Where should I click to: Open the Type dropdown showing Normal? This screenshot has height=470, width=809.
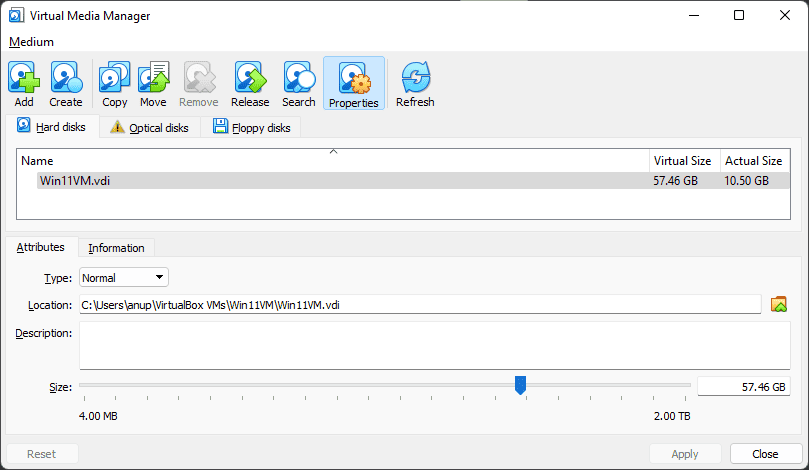(x=124, y=278)
